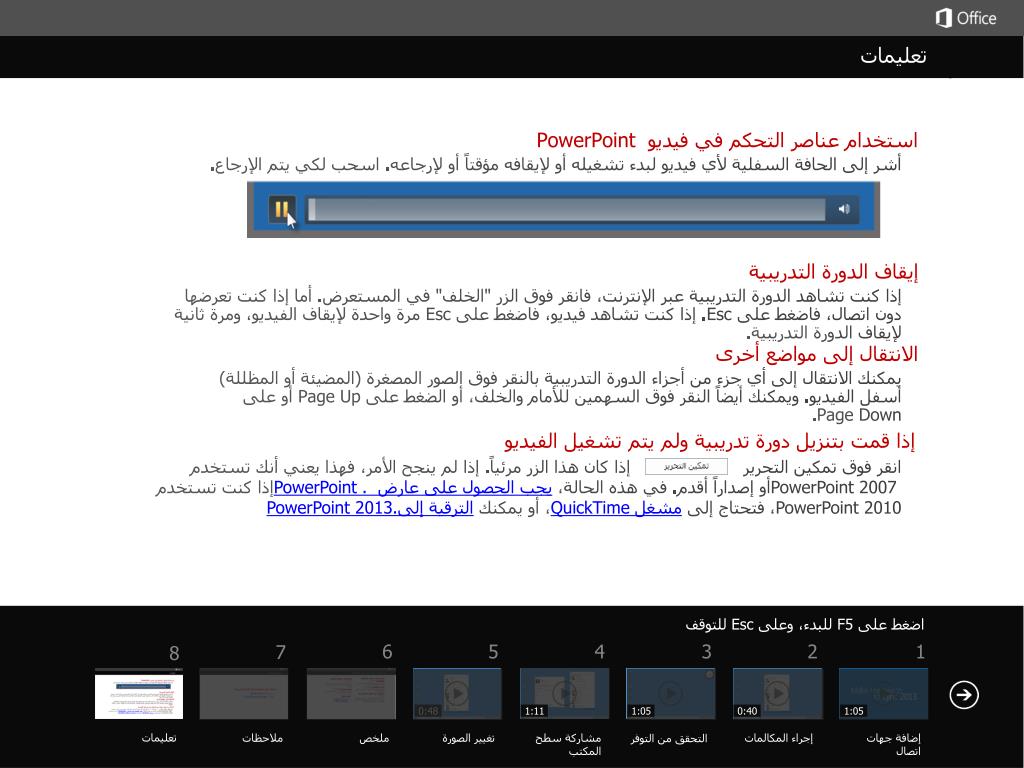Viewport: 1024px width, 768px height.
Task: Open thumbnail 8 تعليمات
Action: [x=138, y=694]
